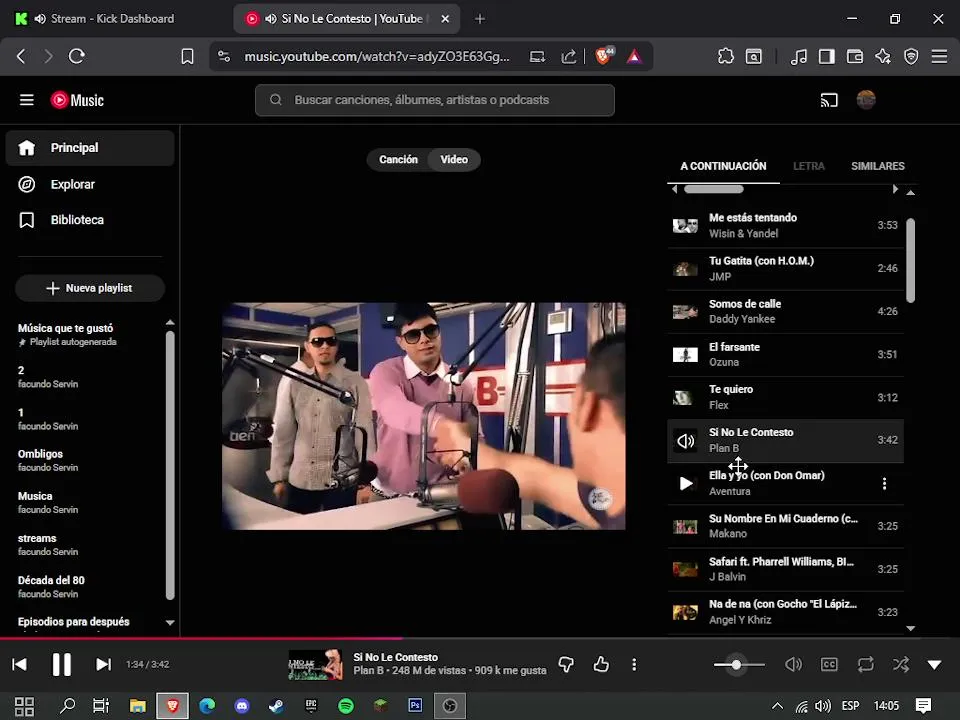
Task: Create a Nueva playlist
Action: pos(90,288)
